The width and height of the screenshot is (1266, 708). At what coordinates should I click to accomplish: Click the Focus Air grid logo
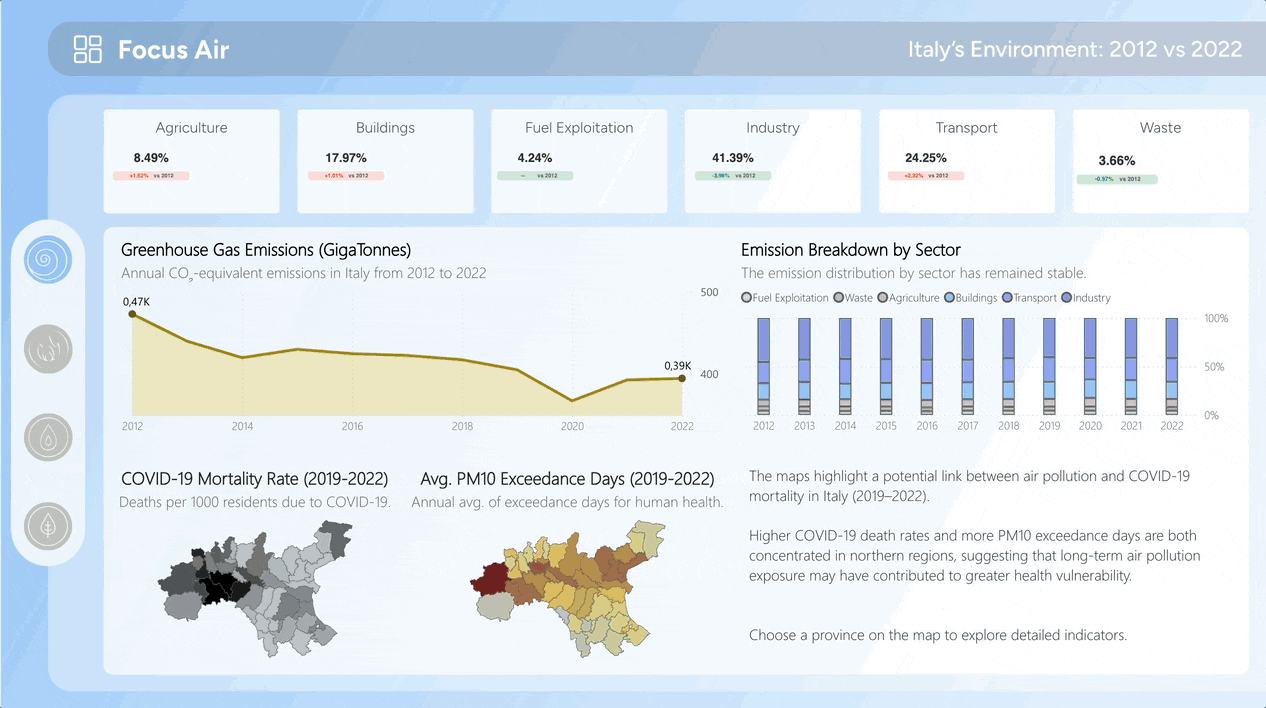pos(87,48)
